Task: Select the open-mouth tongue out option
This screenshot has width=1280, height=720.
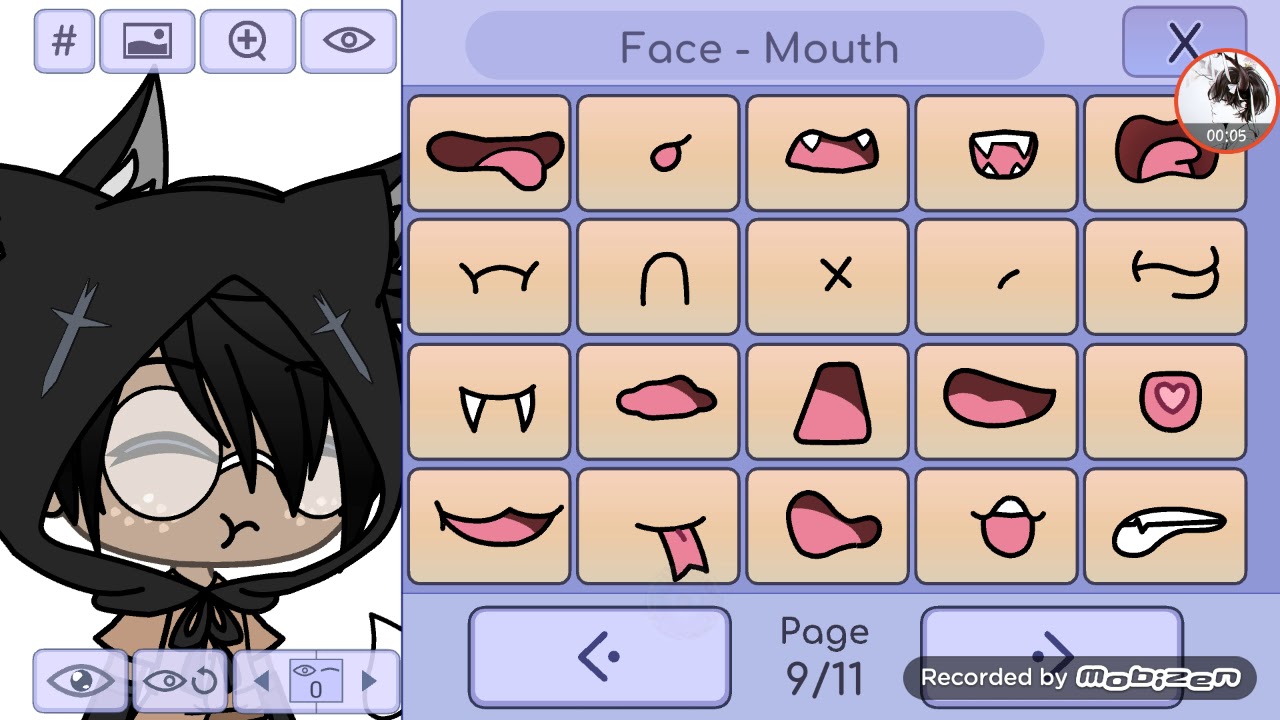Action: tap(489, 153)
